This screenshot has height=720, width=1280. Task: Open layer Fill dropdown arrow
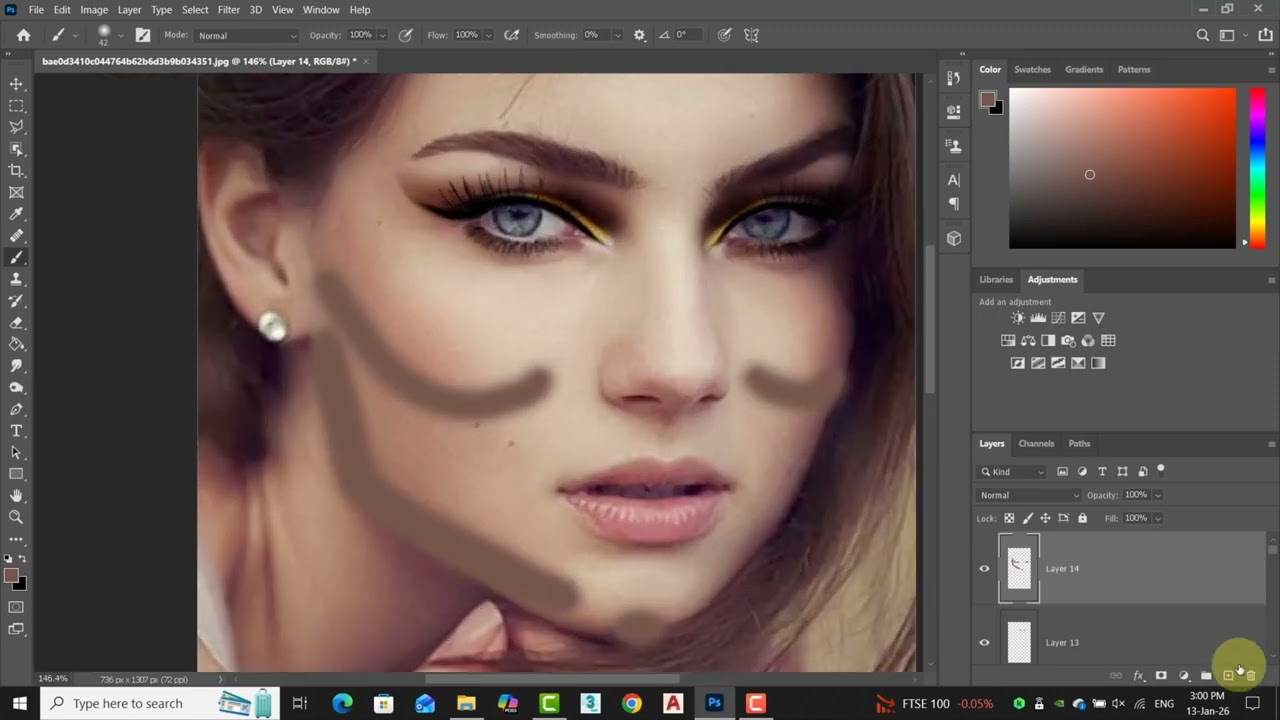(1157, 518)
